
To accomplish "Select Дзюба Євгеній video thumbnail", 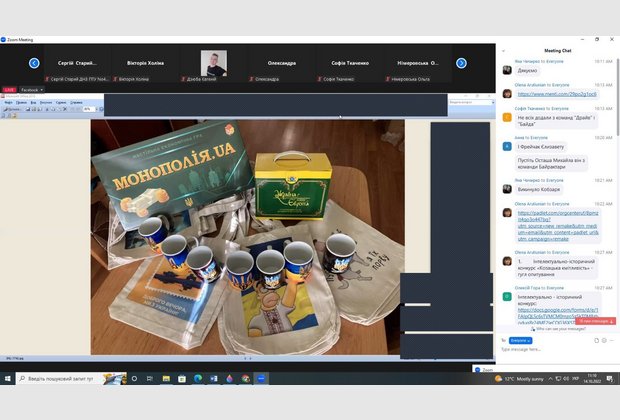I will [213, 63].
